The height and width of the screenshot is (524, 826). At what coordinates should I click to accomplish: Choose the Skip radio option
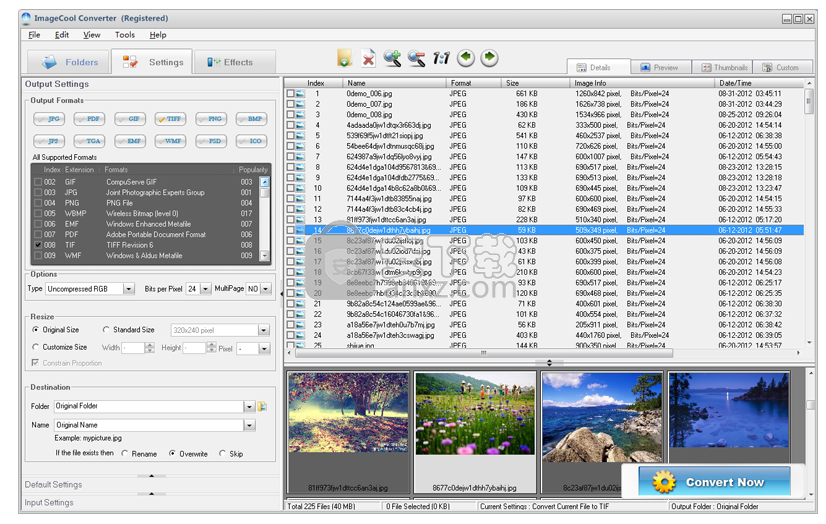222,453
